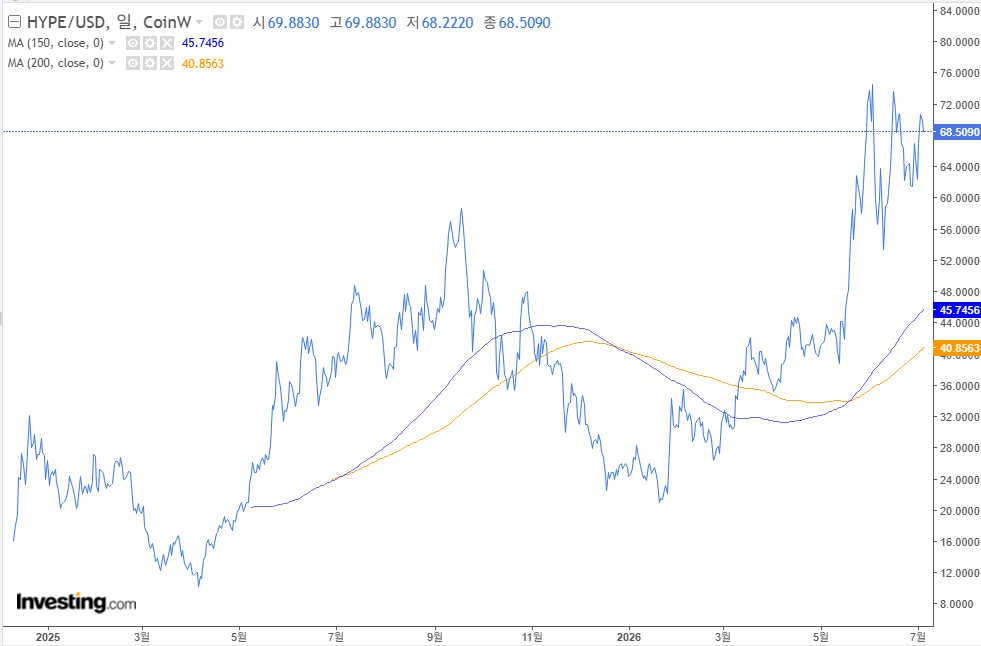Click the 36.0000 price axis label

(960, 386)
